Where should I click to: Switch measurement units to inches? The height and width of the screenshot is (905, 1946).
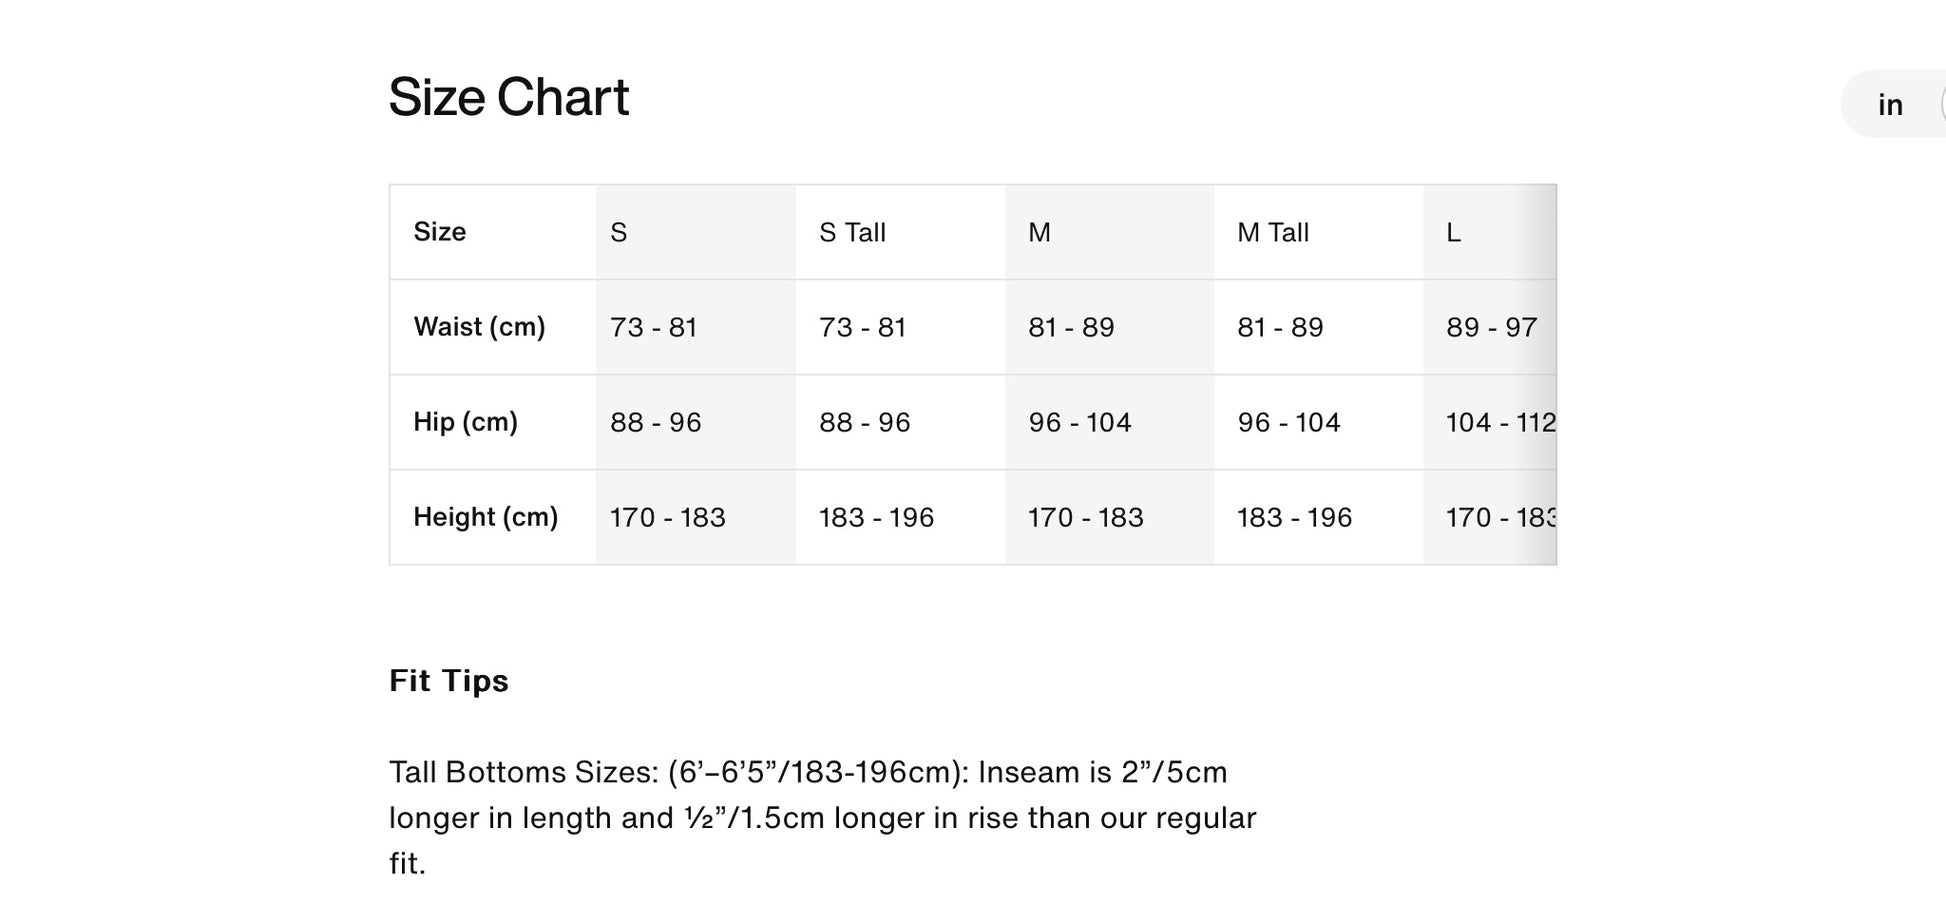pos(1889,105)
